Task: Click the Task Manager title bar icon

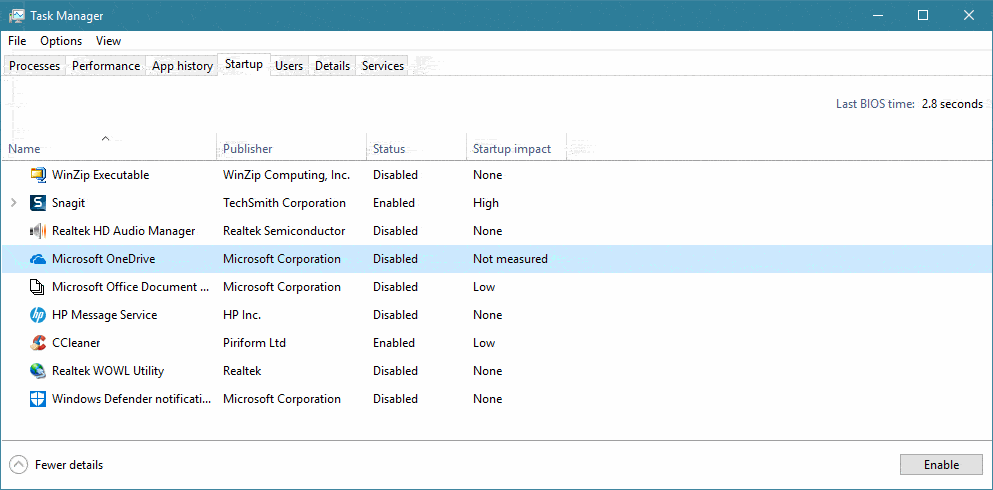Action: pyautogui.click(x=17, y=15)
